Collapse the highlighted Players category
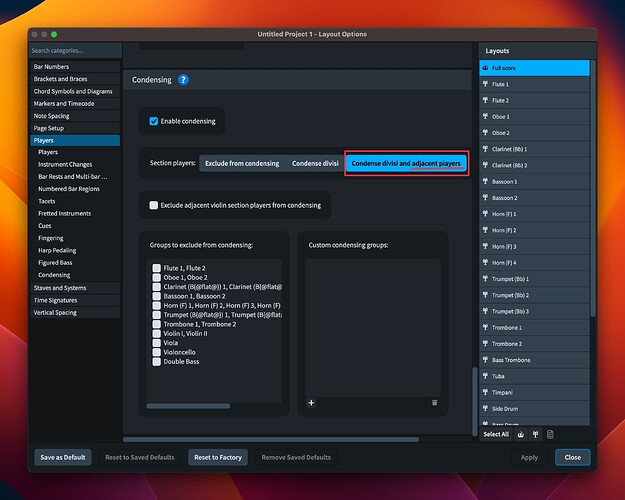 tap(75, 140)
